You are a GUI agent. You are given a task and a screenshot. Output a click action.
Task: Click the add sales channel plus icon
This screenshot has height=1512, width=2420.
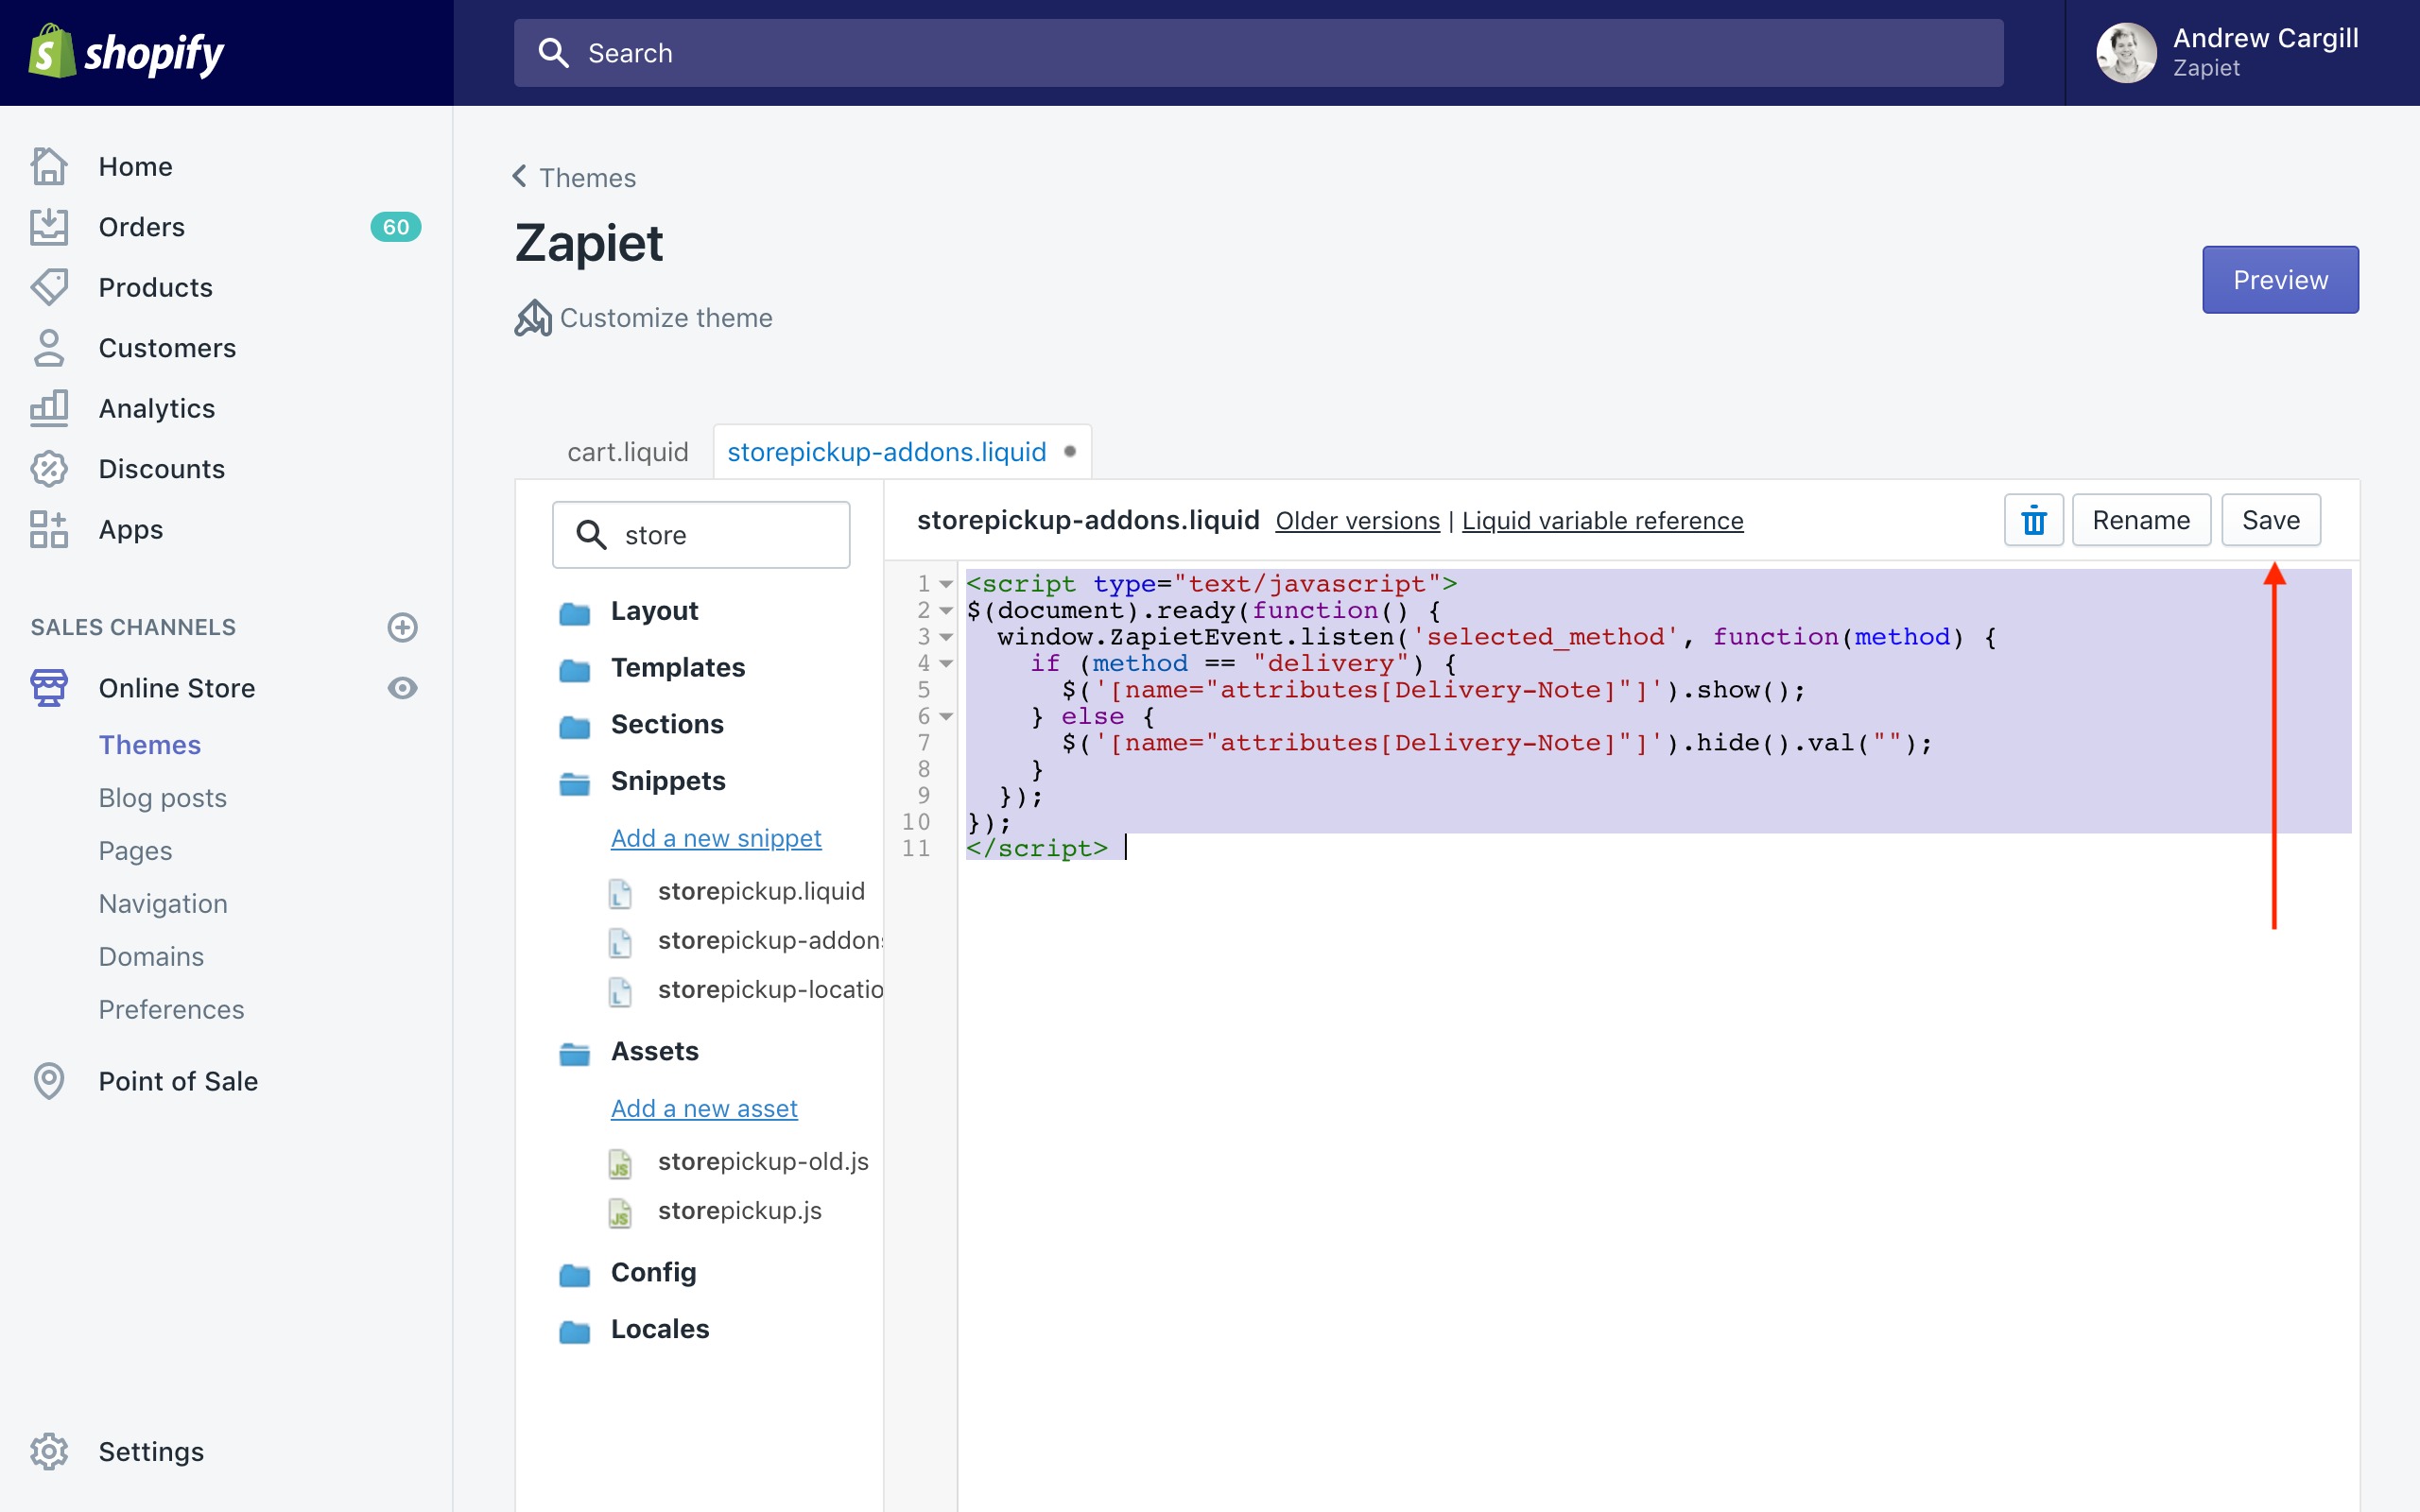click(x=402, y=627)
